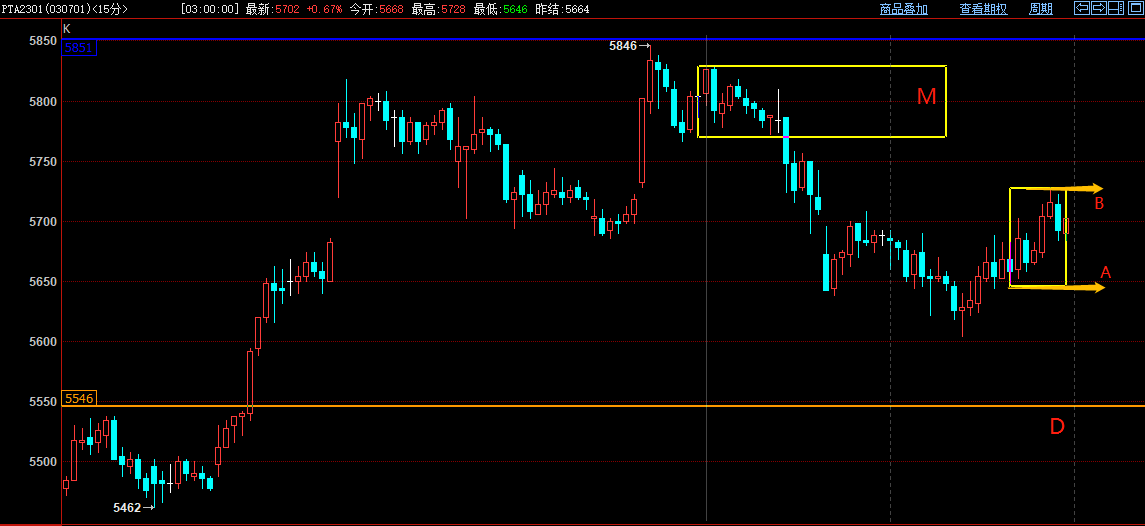Click the 5500 price axis label

pyautogui.click(x=44, y=462)
